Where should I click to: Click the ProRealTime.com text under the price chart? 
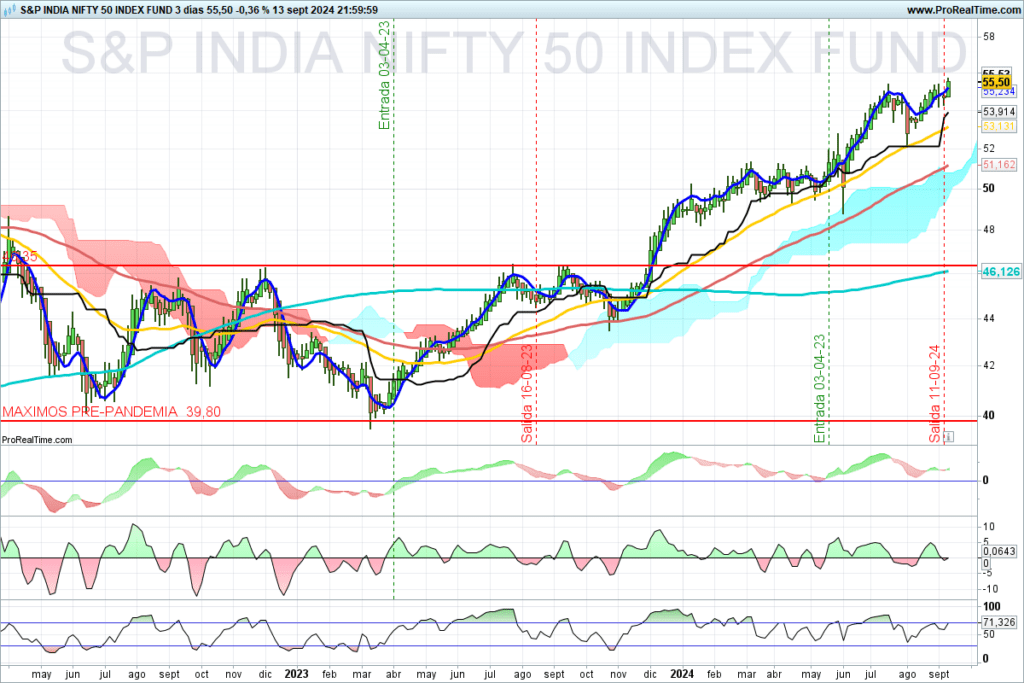tap(37, 440)
